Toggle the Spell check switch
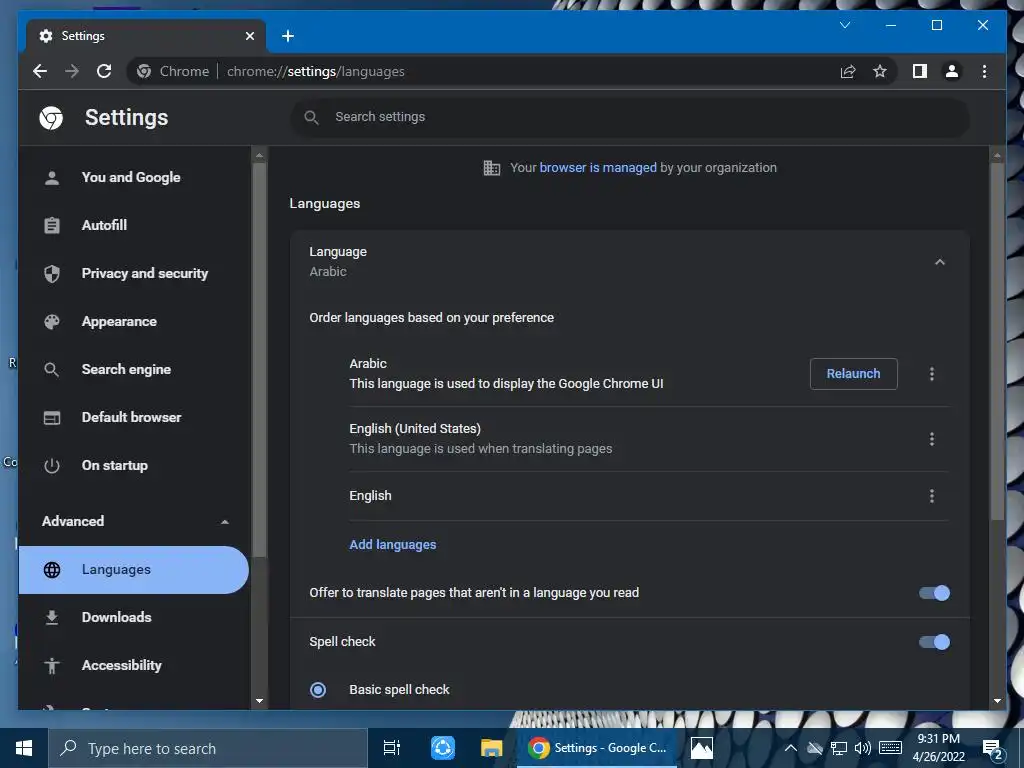The image size is (1024, 768). pos(934,642)
